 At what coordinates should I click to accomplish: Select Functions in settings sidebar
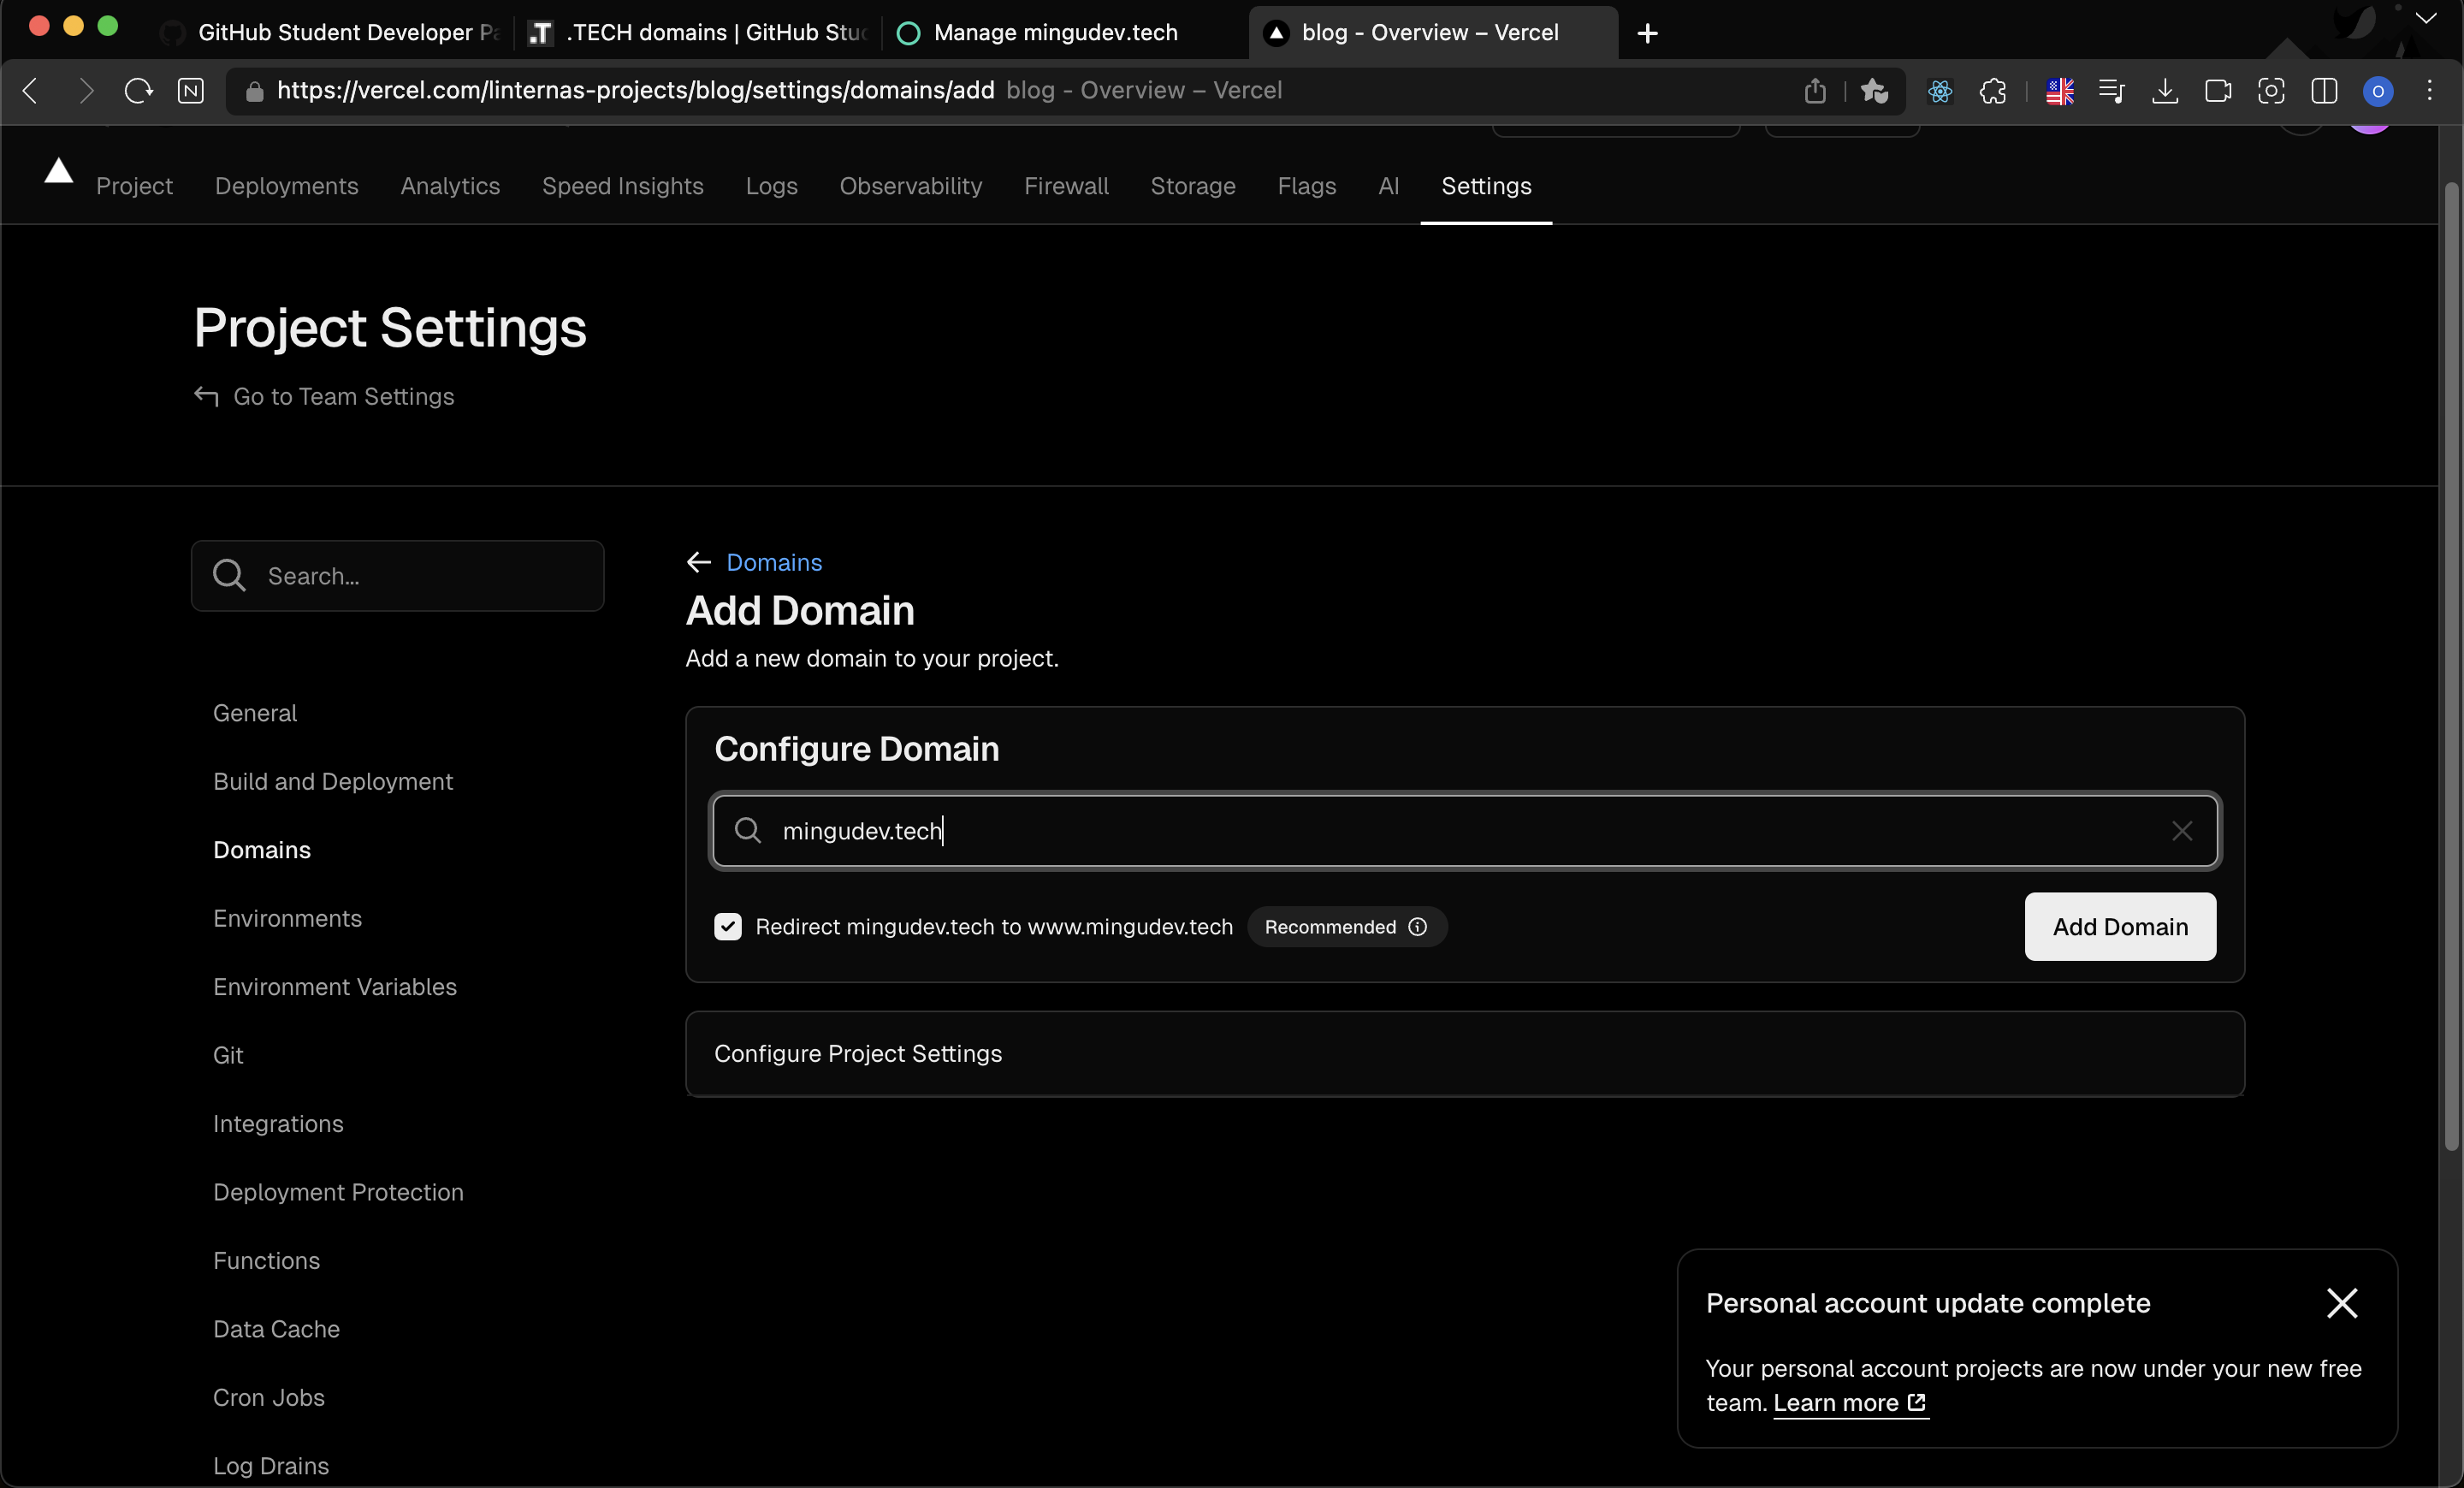(266, 1261)
